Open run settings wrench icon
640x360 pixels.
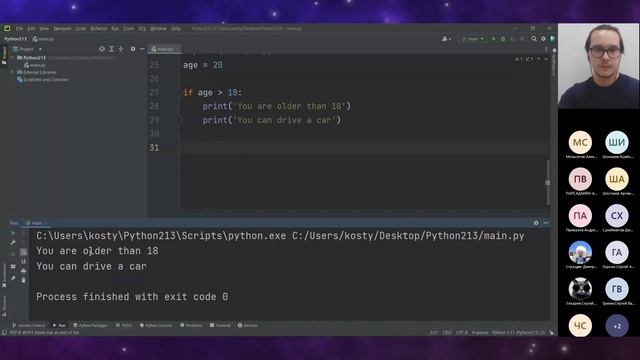click(13, 242)
